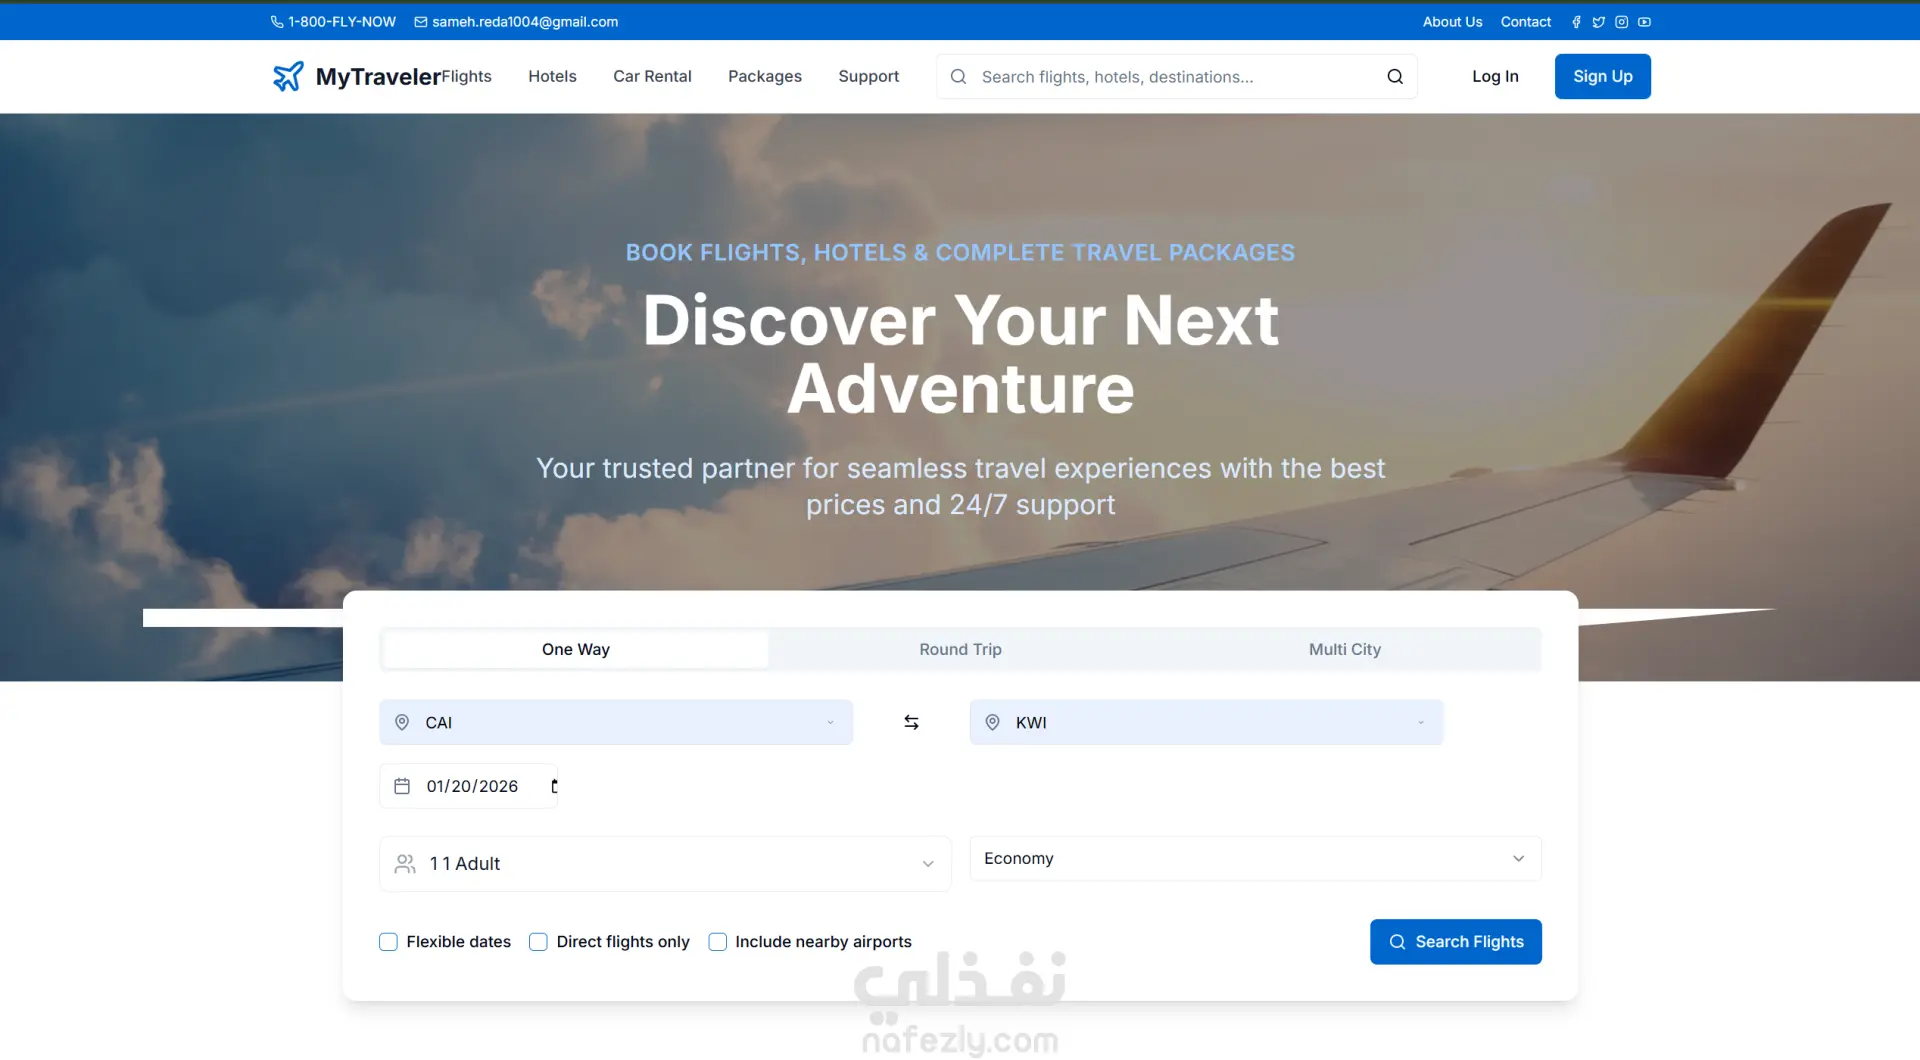This screenshot has width=1920, height=1060.
Task: Expand the 1 Adult passengers dropdown
Action: [x=665, y=863]
